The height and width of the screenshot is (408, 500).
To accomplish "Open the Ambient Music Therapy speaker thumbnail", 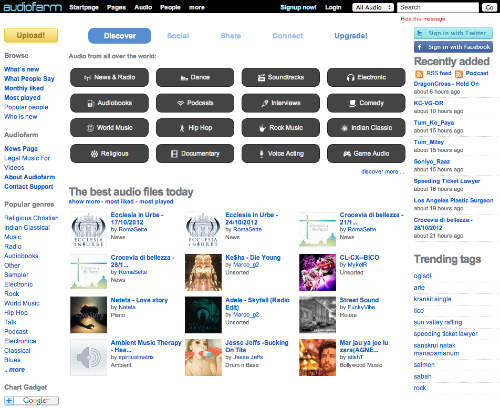I will (x=88, y=357).
